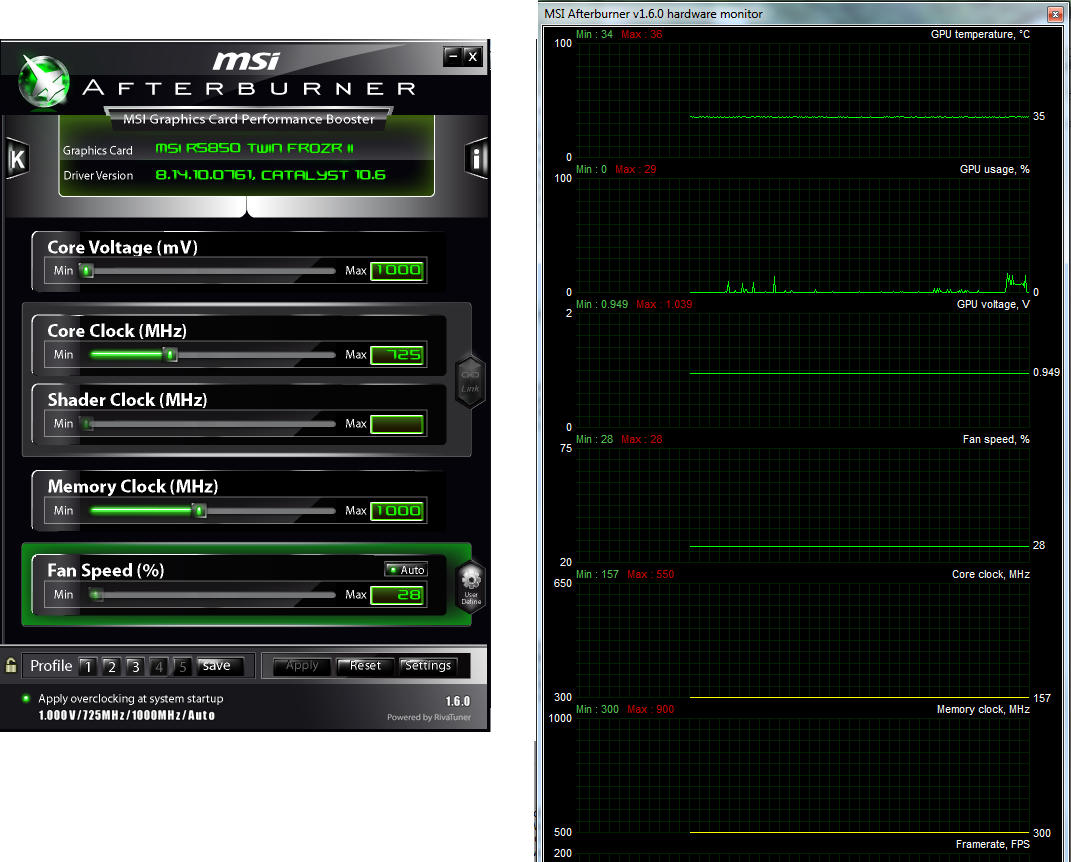
Task: Click the 1.000V/725MHz/1000MHz/Auto status text
Action: point(127,715)
